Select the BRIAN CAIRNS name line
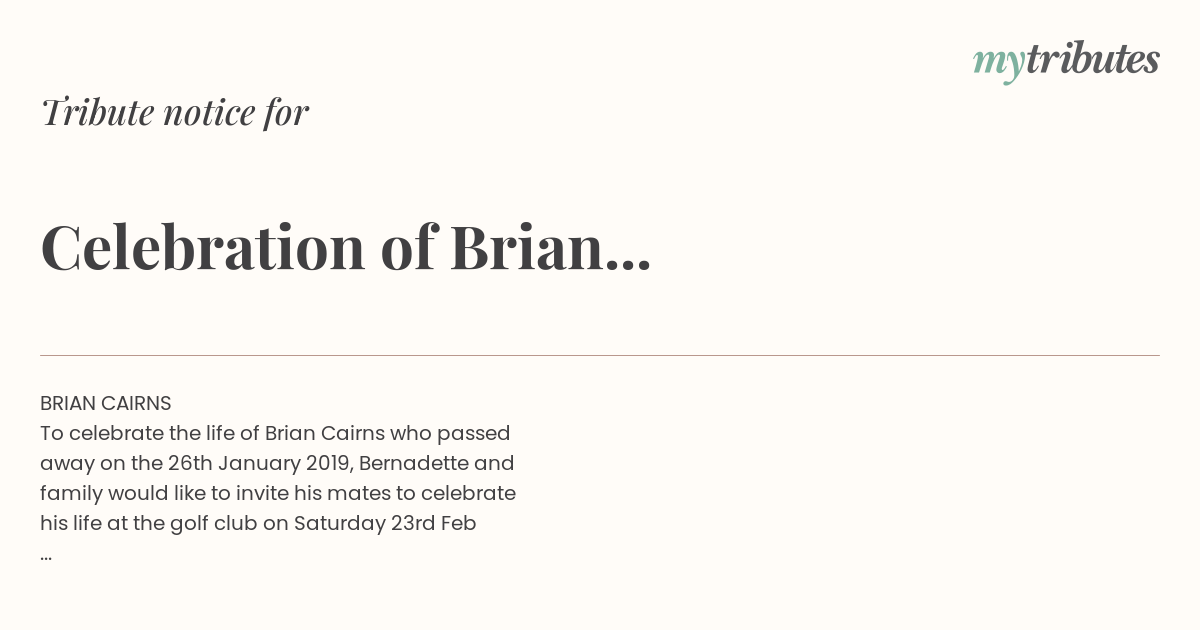This screenshot has height=630, width=1200. (106, 403)
